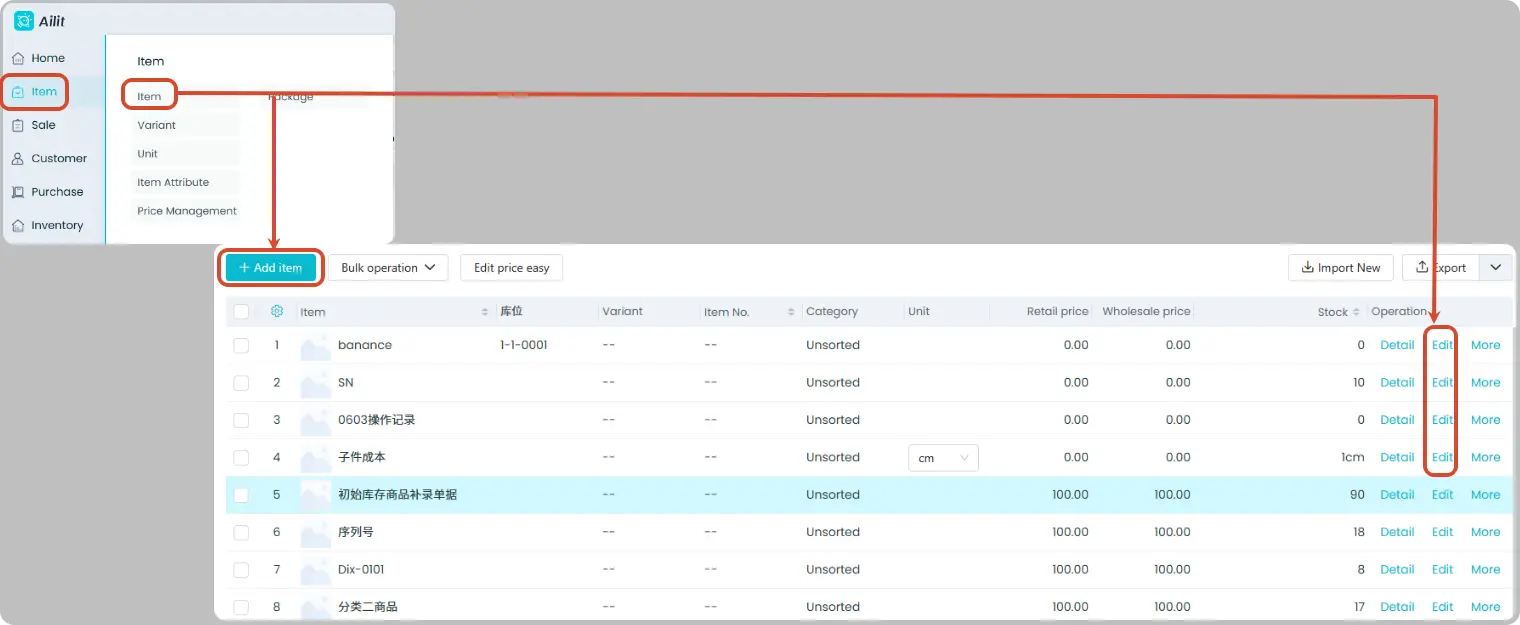This screenshot has height=625, width=1520.
Task: Toggle the select-all header checkbox
Action: coord(241,312)
